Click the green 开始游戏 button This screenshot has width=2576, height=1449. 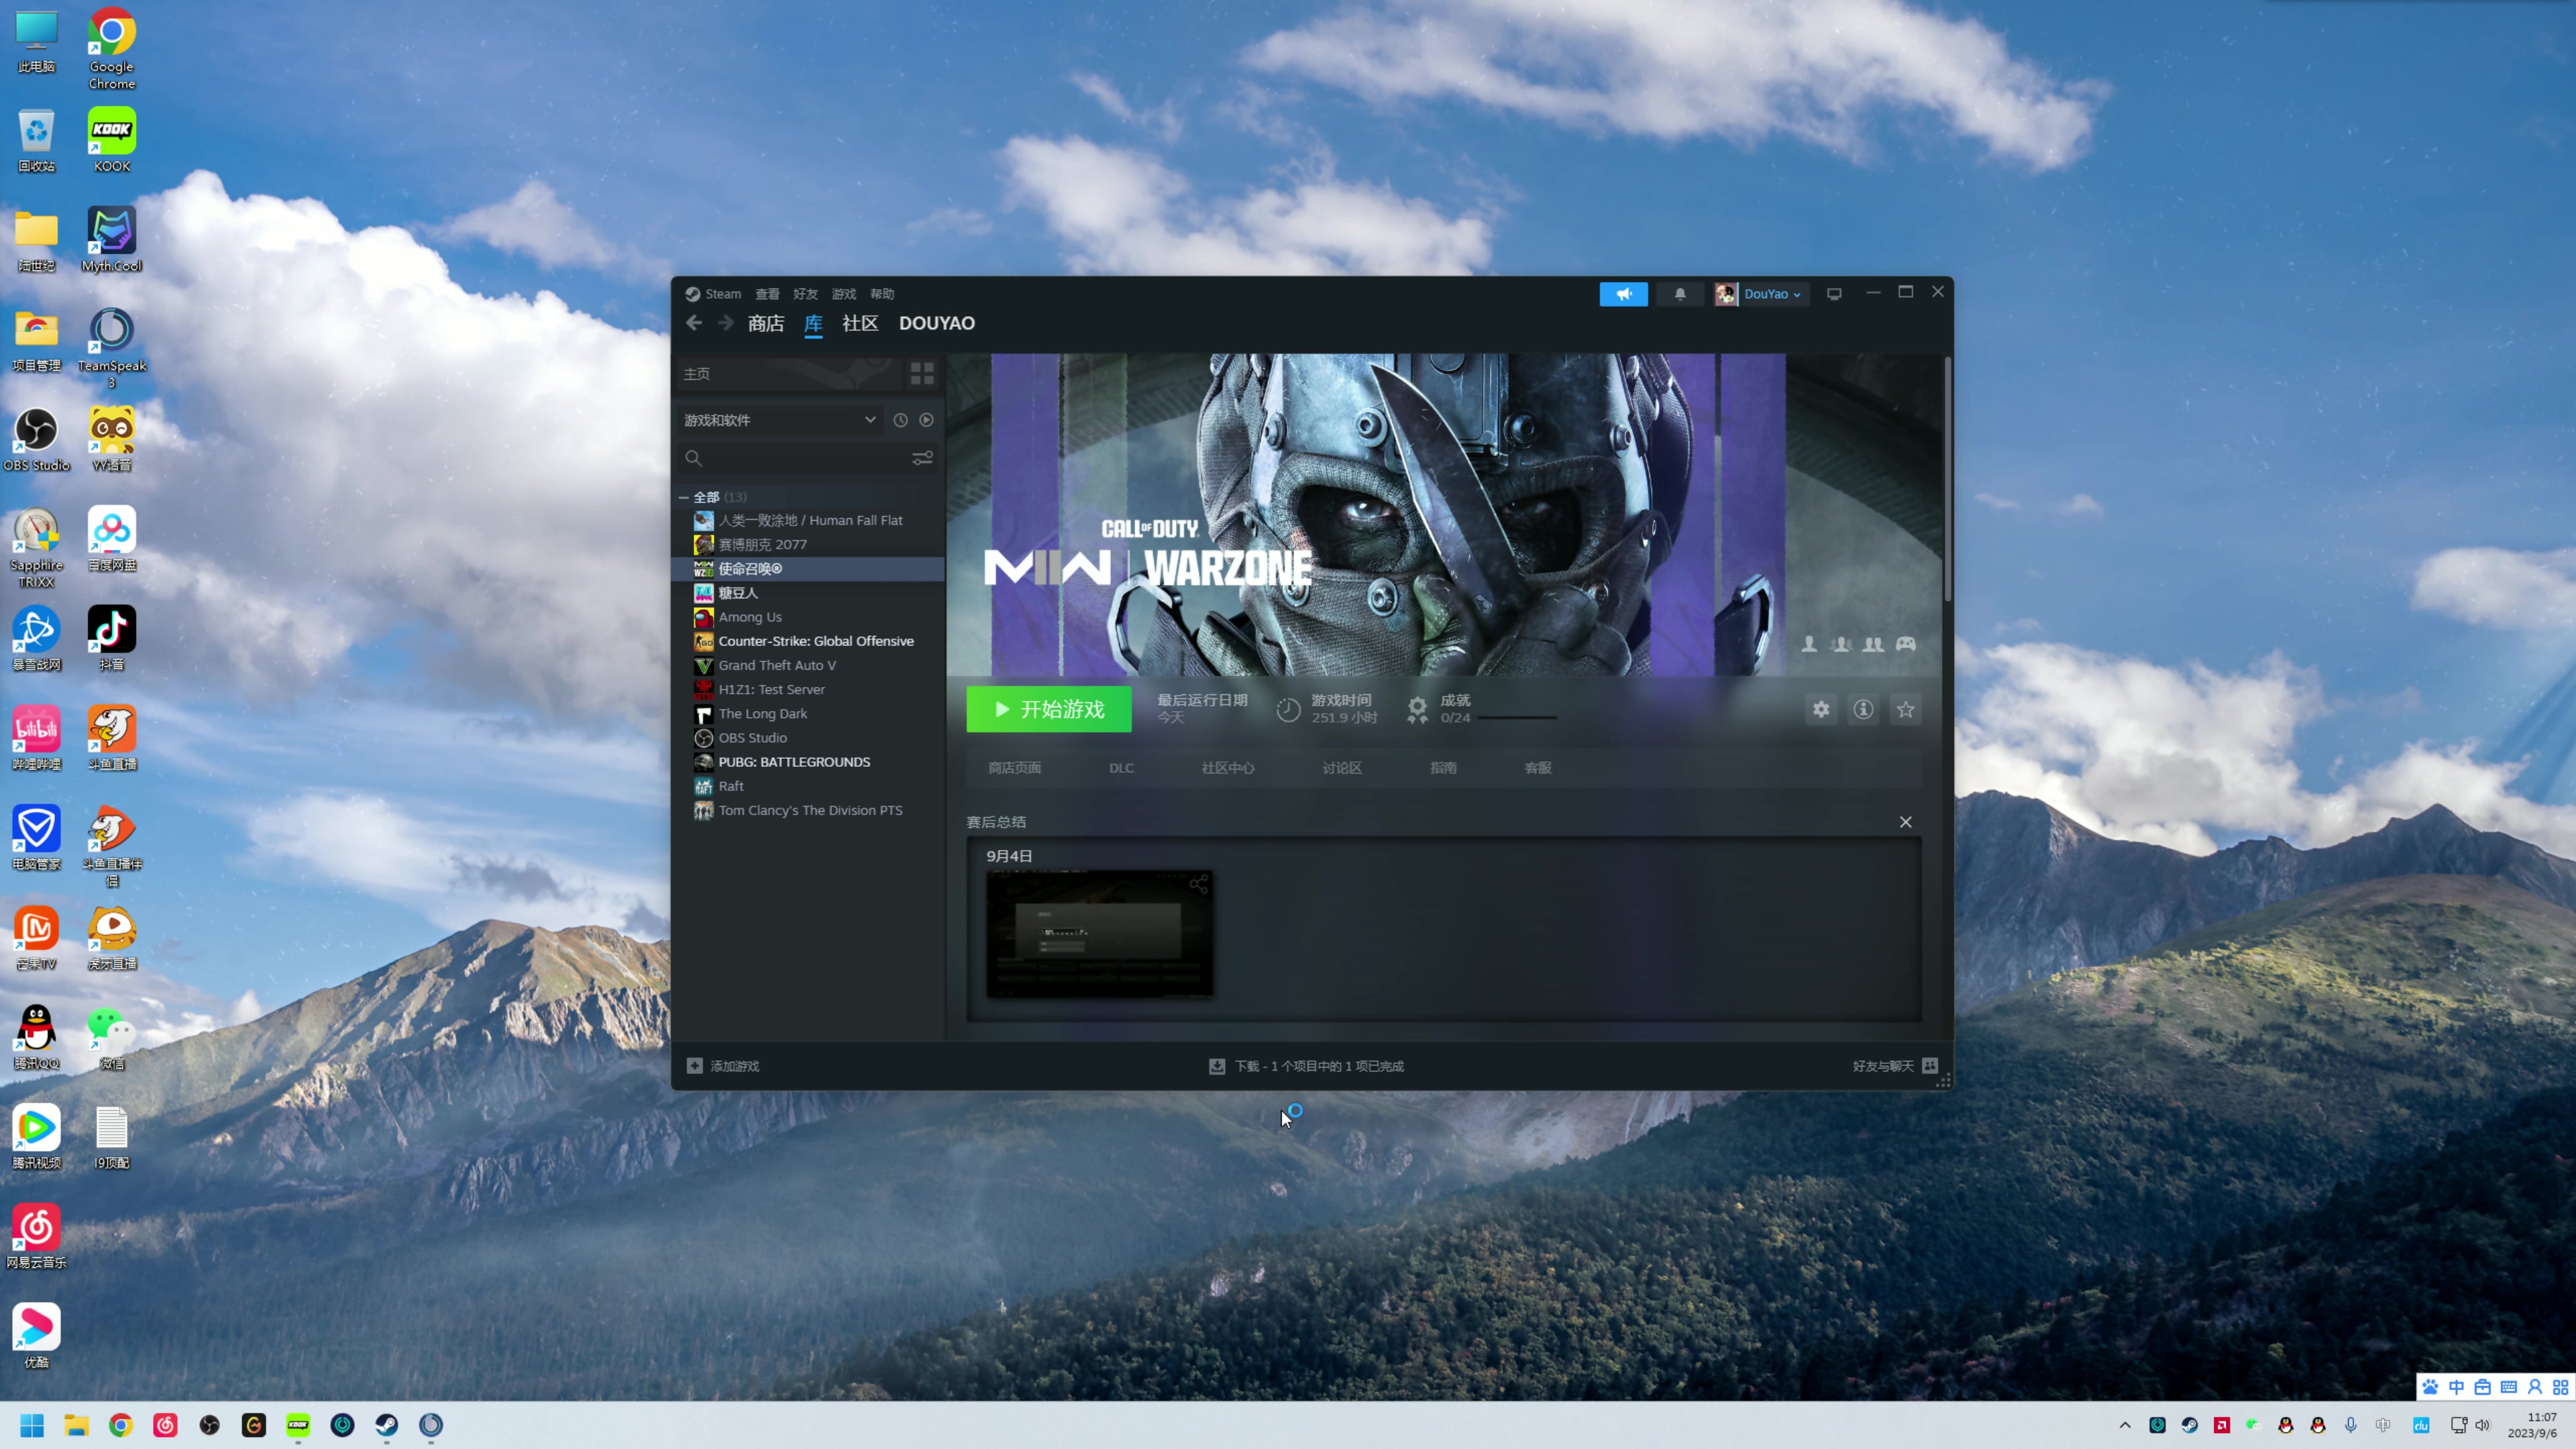pyautogui.click(x=1049, y=709)
